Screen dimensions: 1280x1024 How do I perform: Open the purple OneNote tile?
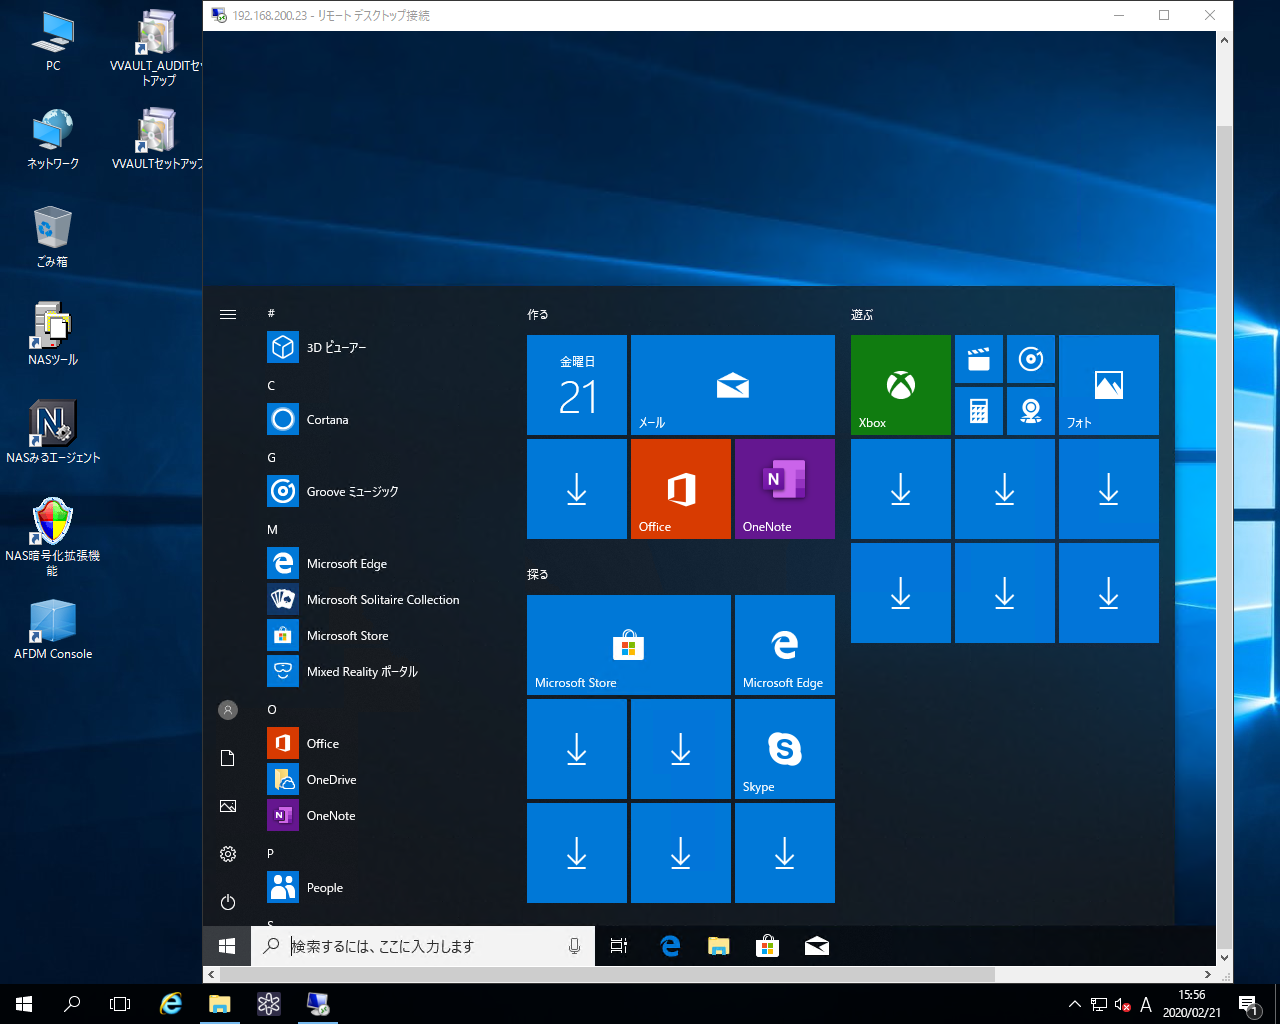pyautogui.click(x=784, y=489)
